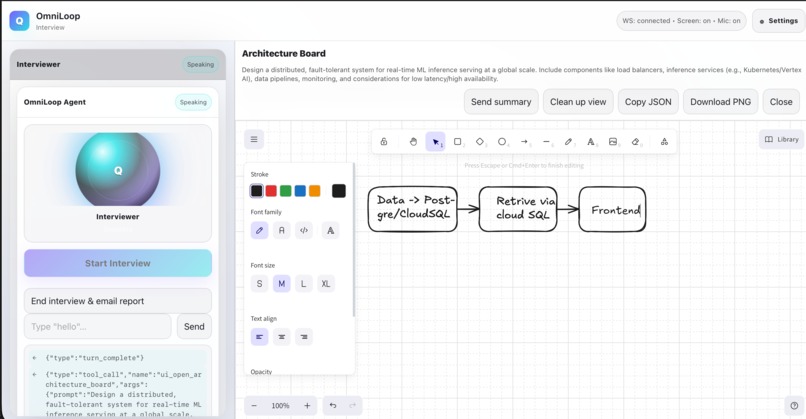Select the Rectangle shape tool

[x=457, y=142]
